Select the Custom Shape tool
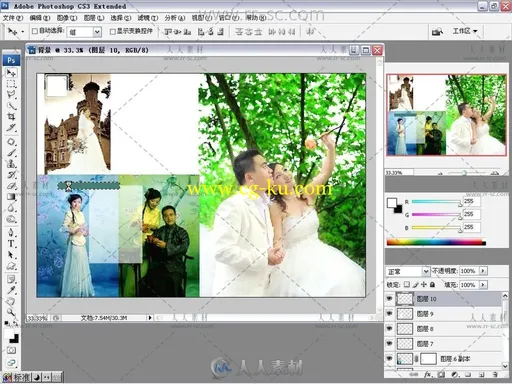This screenshot has height=384, width=512. (x=11, y=266)
